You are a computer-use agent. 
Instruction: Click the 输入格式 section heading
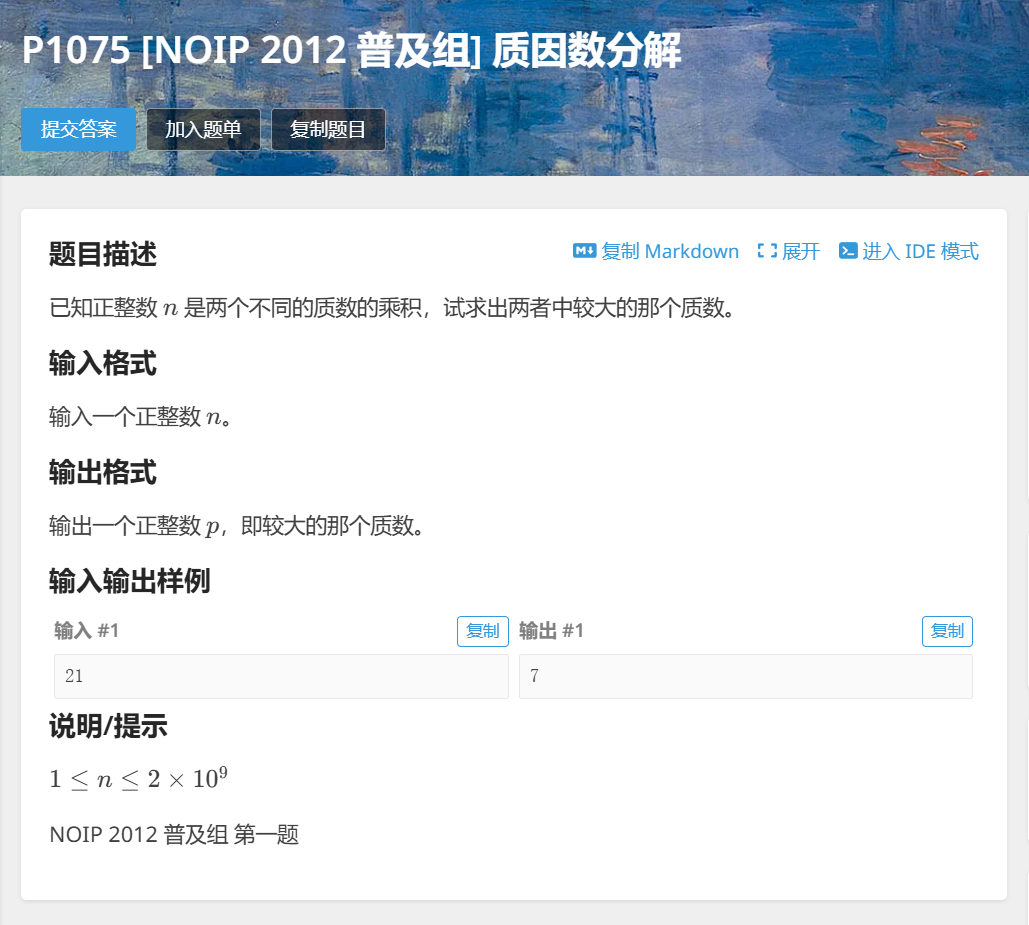point(100,364)
